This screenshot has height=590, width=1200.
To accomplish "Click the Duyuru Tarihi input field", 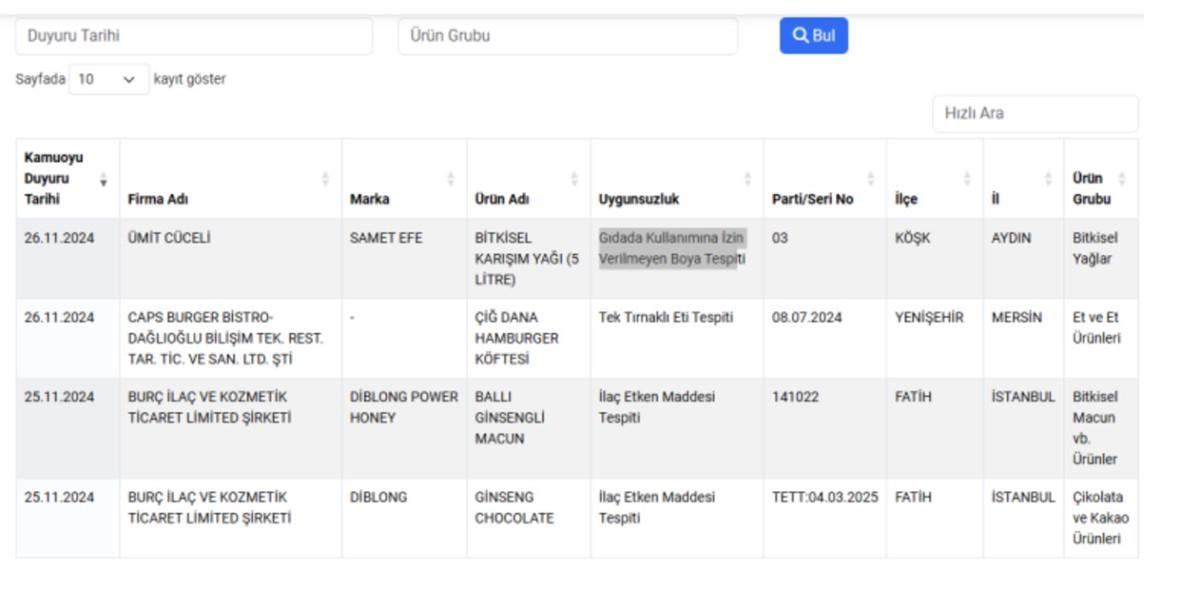I will tap(194, 36).
